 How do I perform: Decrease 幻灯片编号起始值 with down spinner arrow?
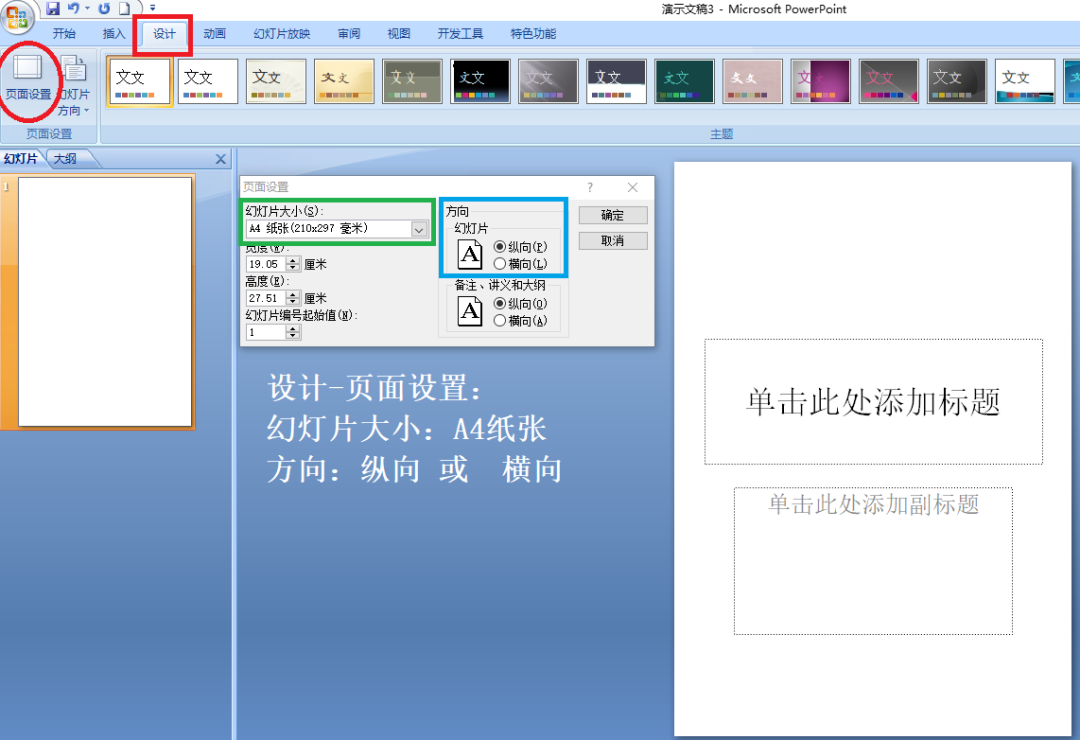point(293,336)
